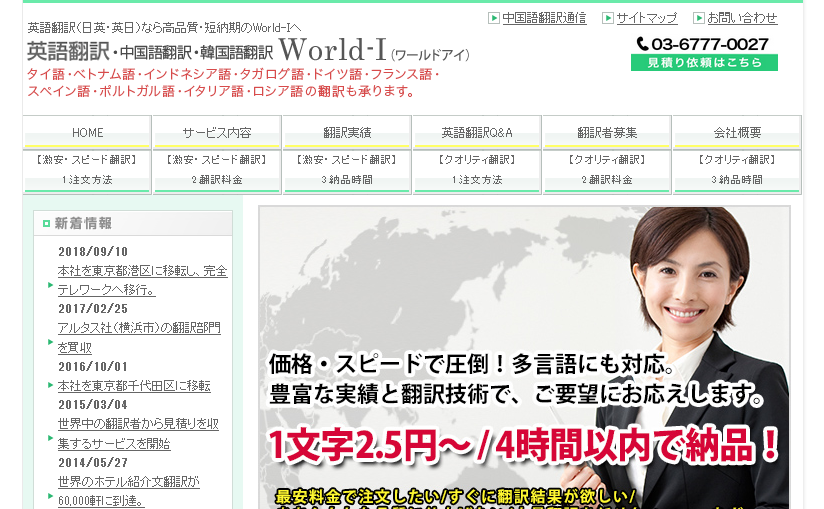824x509 pixels.
Task: Open the サービス内容 menu tab
Action: pos(217,132)
